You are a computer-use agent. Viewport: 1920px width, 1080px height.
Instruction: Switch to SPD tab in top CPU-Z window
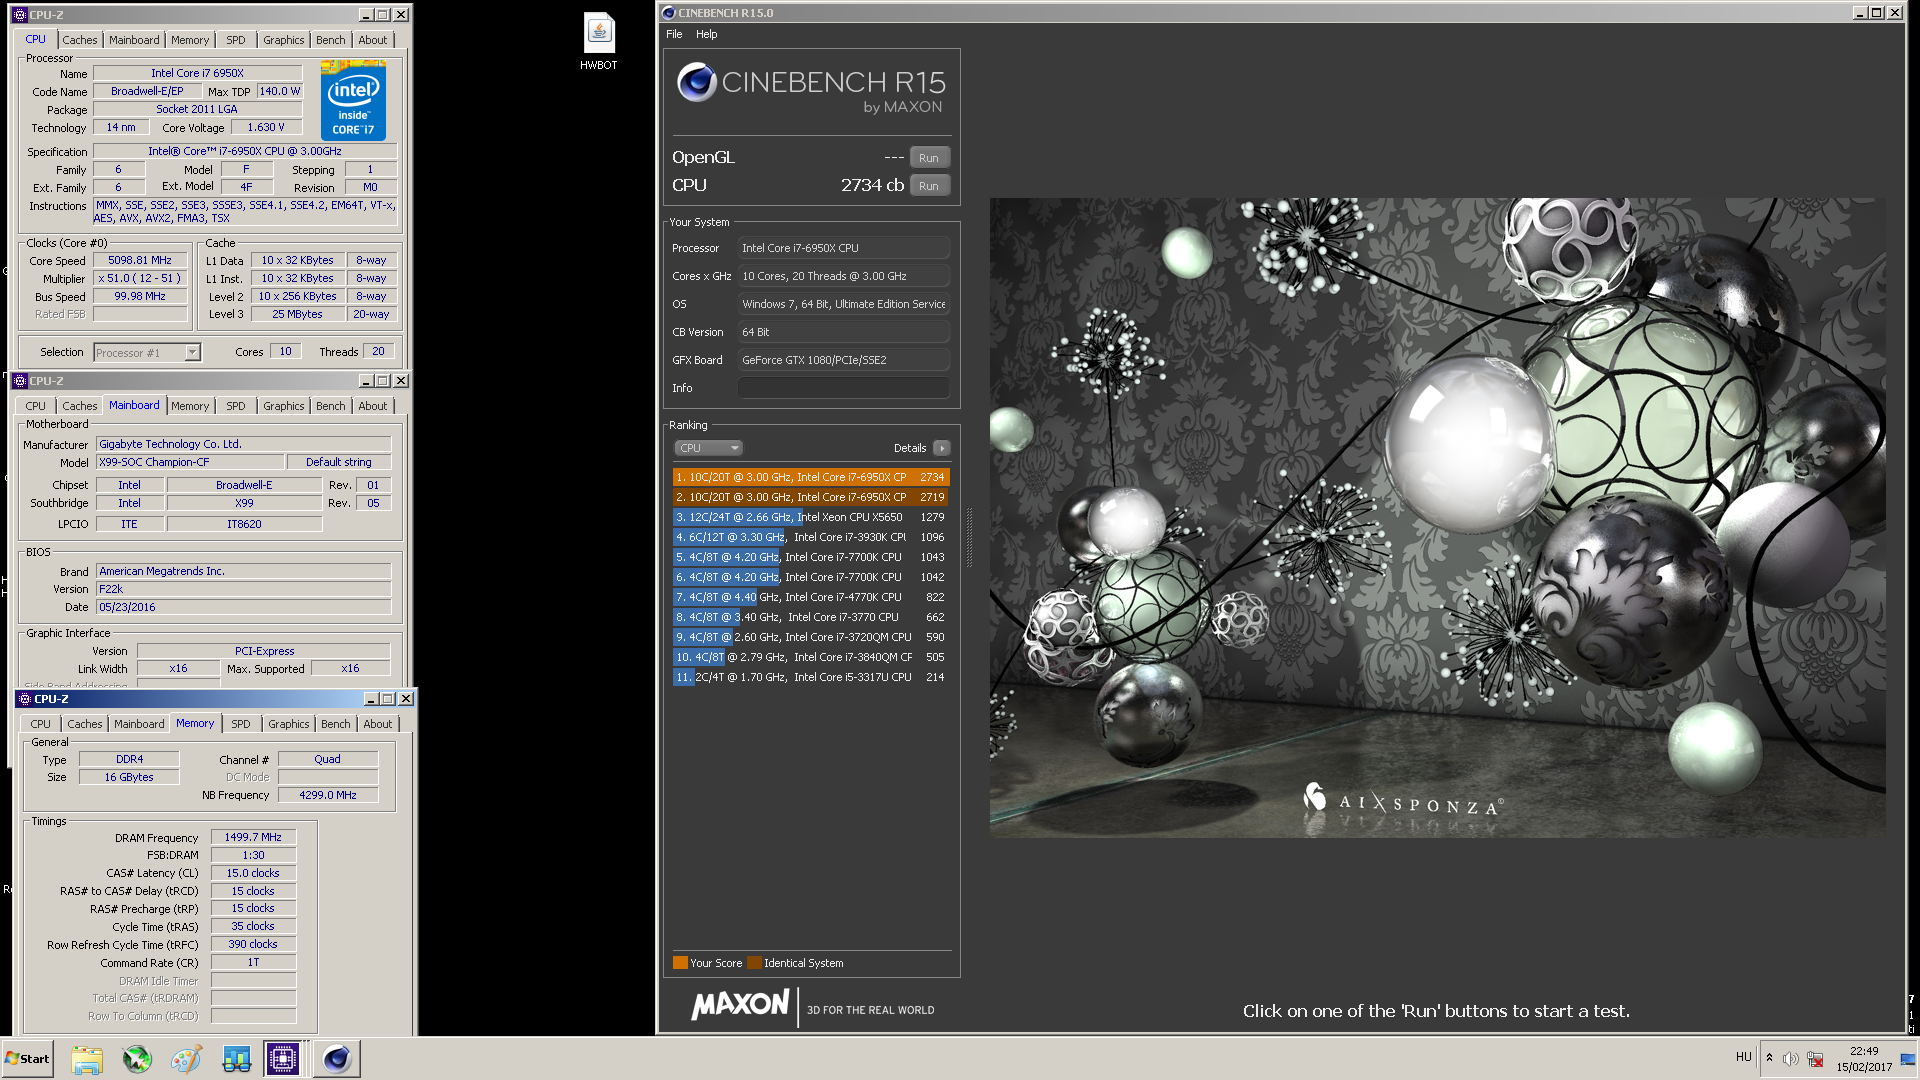click(x=236, y=40)
